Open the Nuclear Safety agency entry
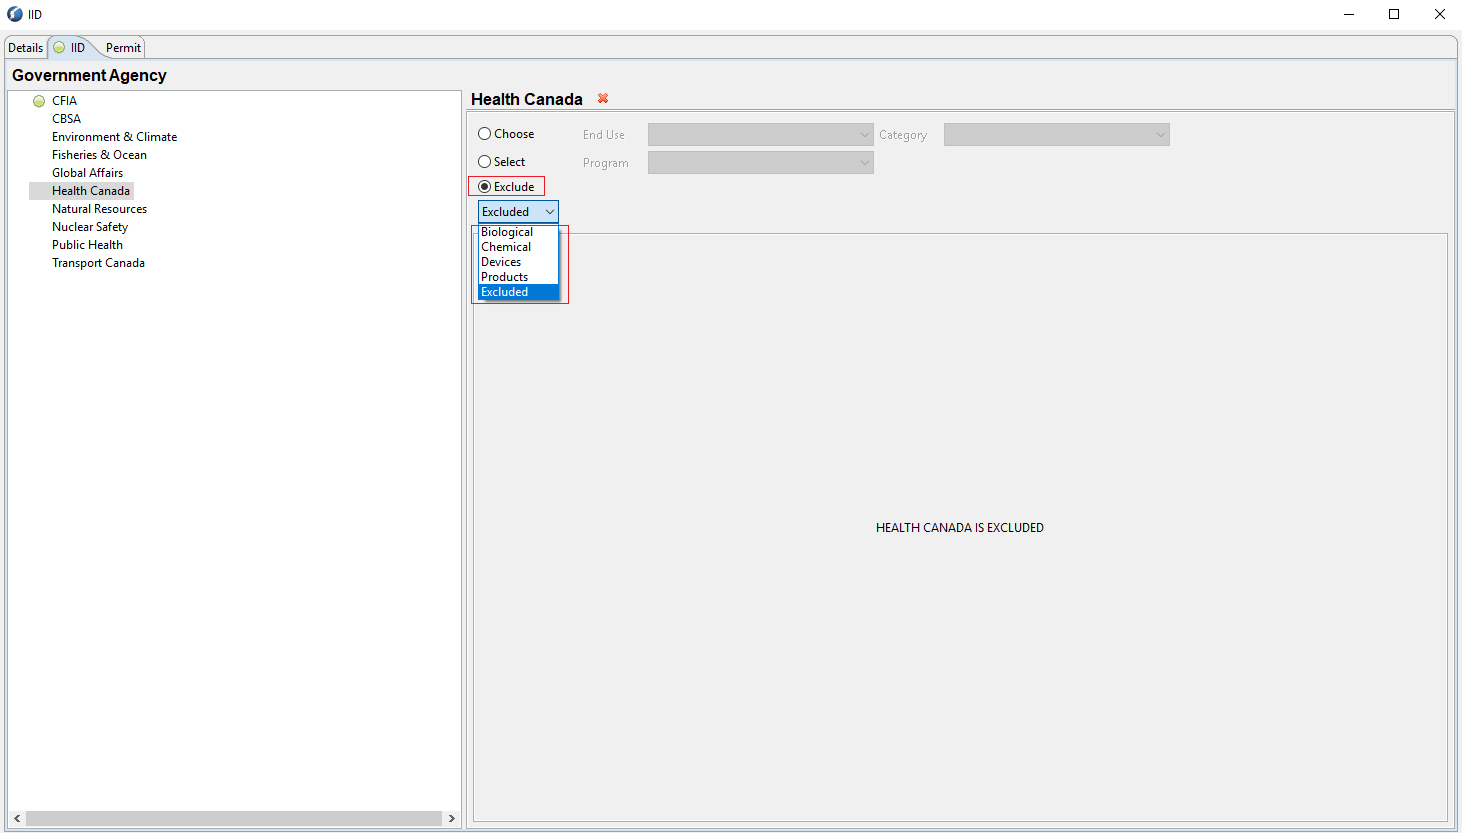The image size is (1462, 833). (x=90, y=227)
